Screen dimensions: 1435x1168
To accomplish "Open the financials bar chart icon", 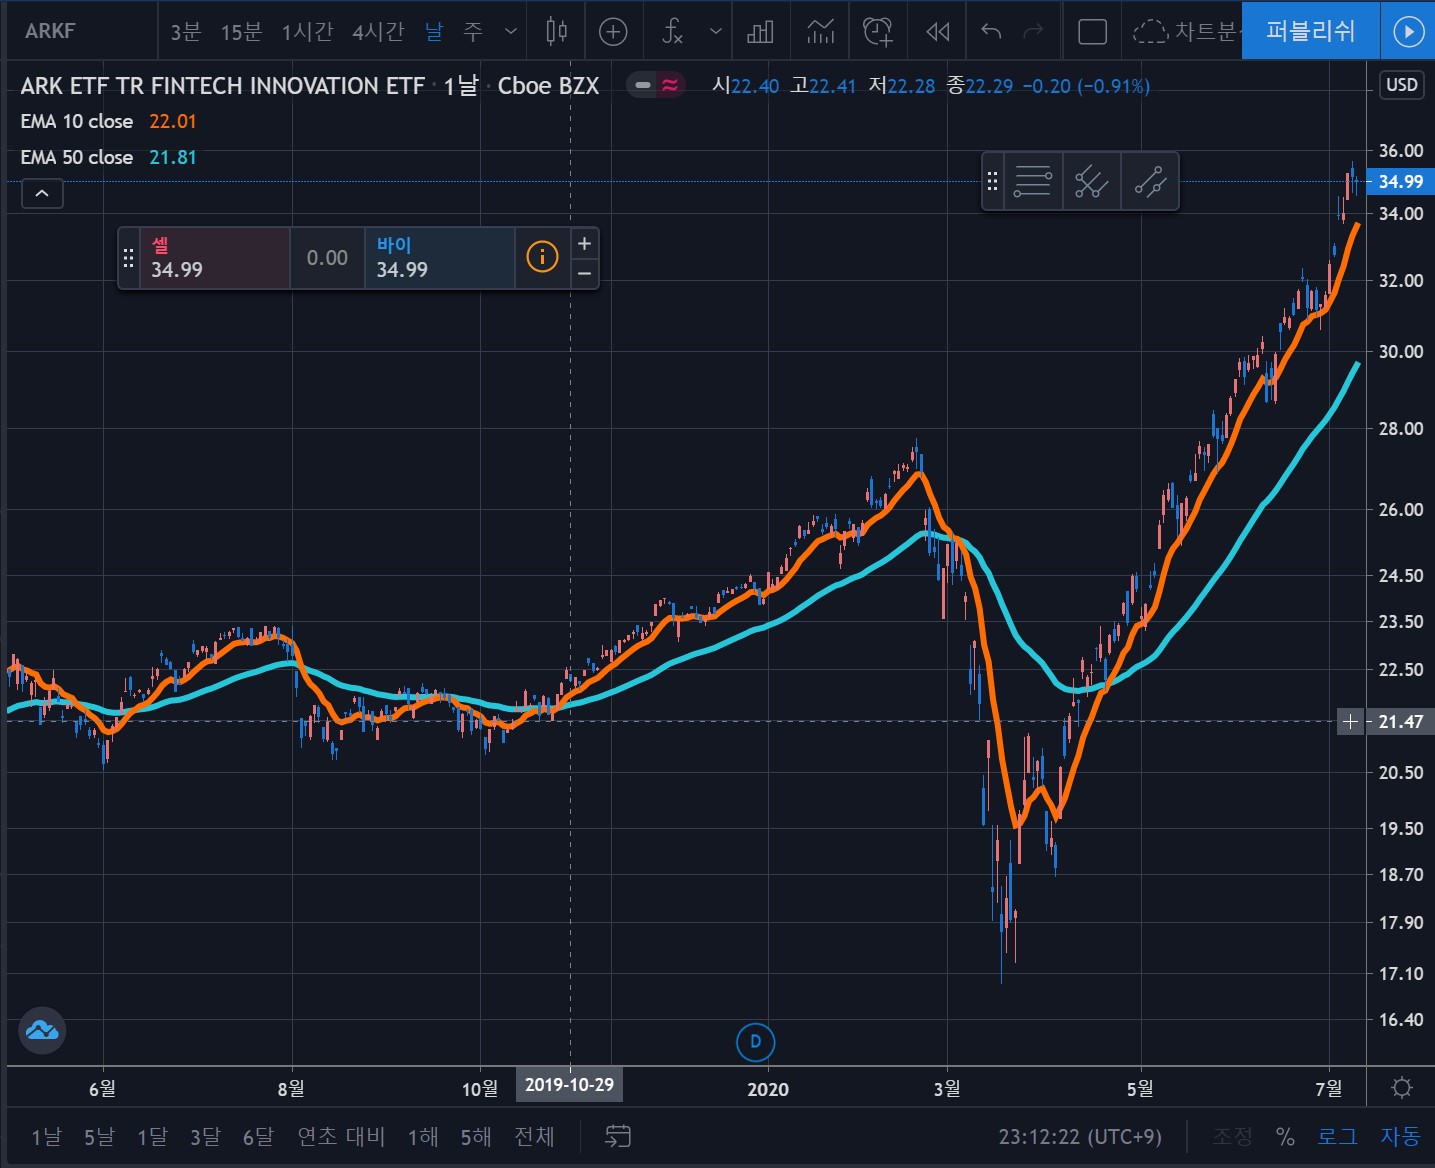I will click(x=760, y=32).
